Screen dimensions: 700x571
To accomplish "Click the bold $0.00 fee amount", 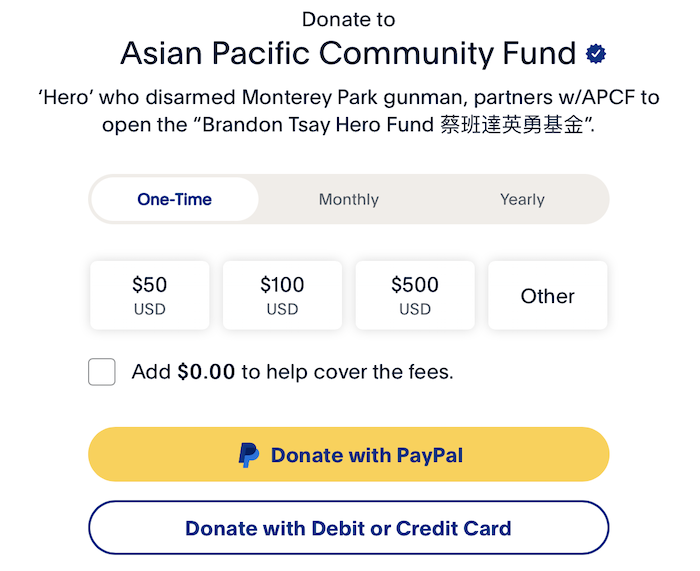I will (x=206, y=372).
